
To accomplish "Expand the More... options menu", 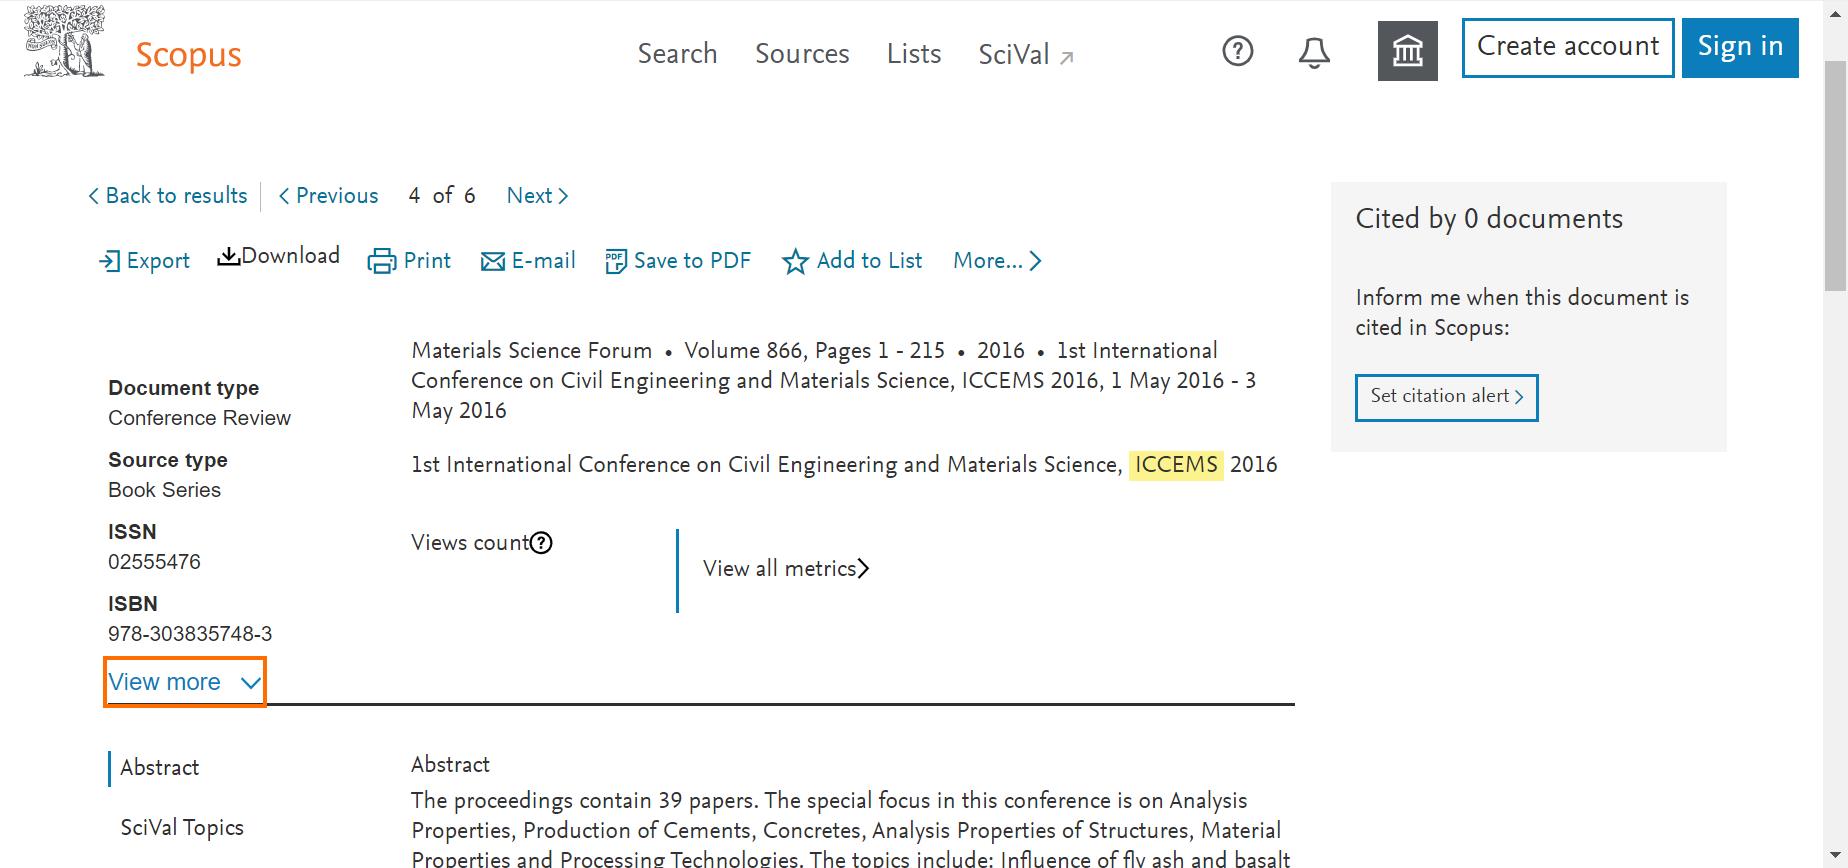I will tap(997, 261).
